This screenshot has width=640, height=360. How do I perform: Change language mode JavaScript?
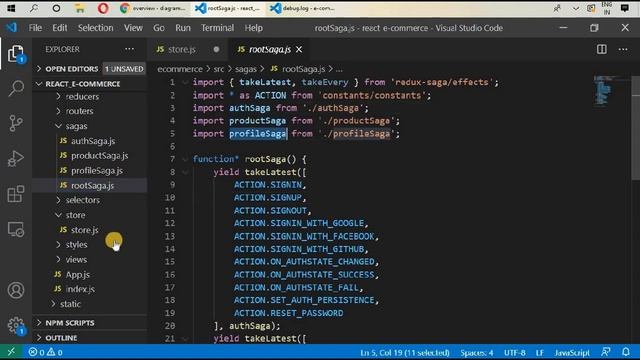572,352
